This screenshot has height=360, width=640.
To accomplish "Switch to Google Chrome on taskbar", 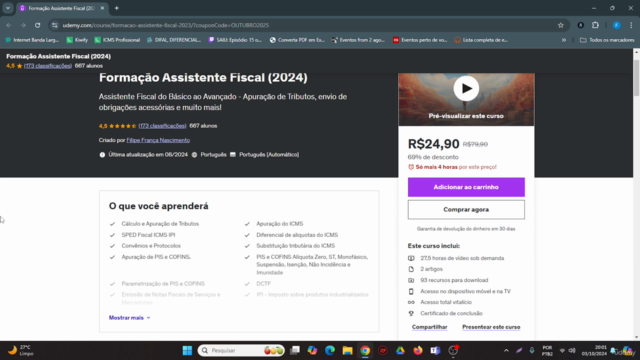I will click(365, 350).
